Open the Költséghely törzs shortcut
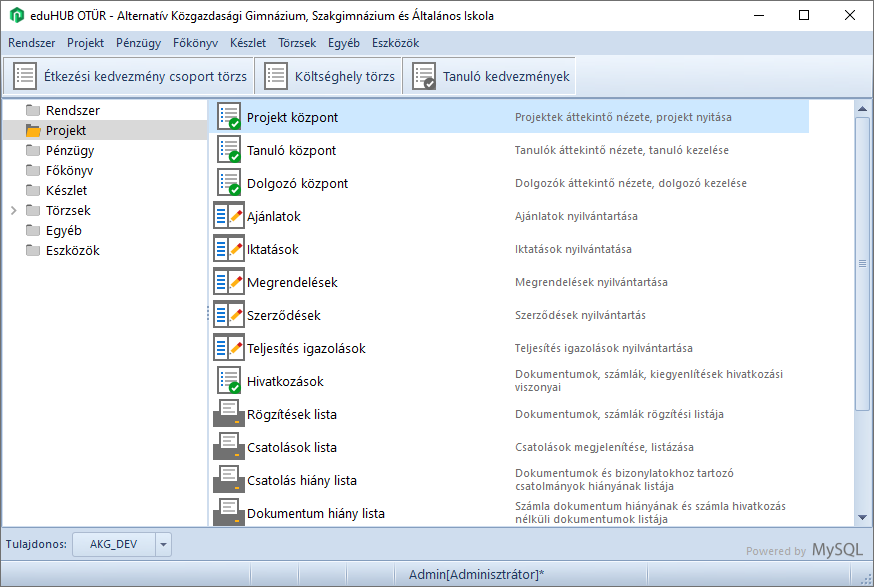 (x=329, y=76)
